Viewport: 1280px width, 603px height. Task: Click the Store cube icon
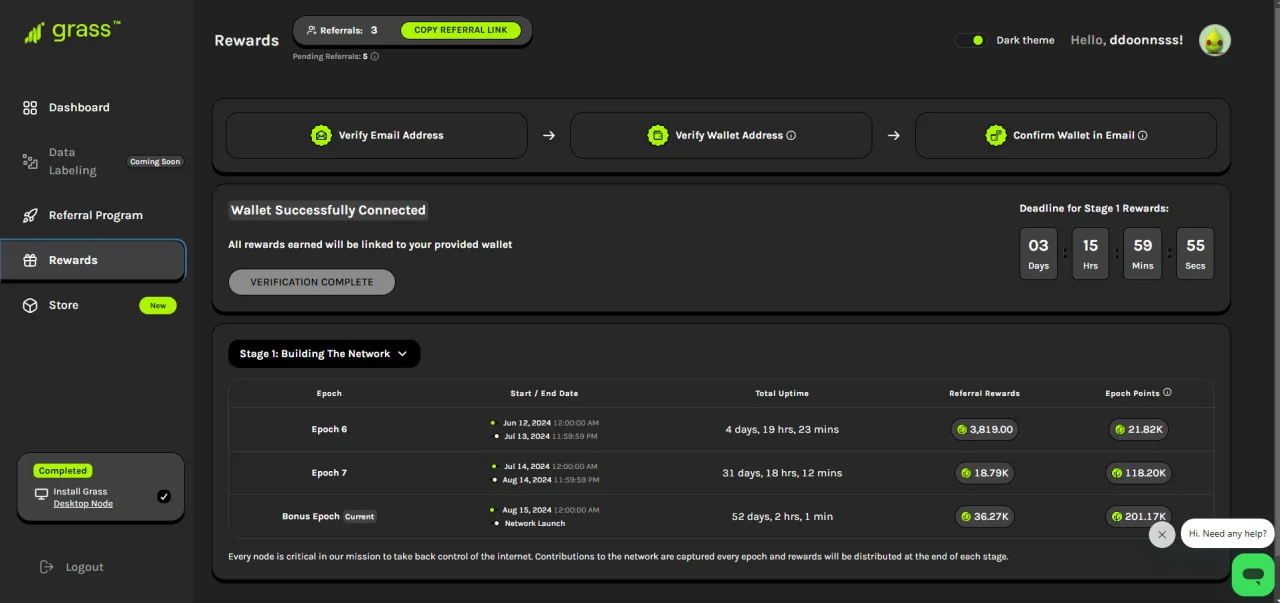30,305
